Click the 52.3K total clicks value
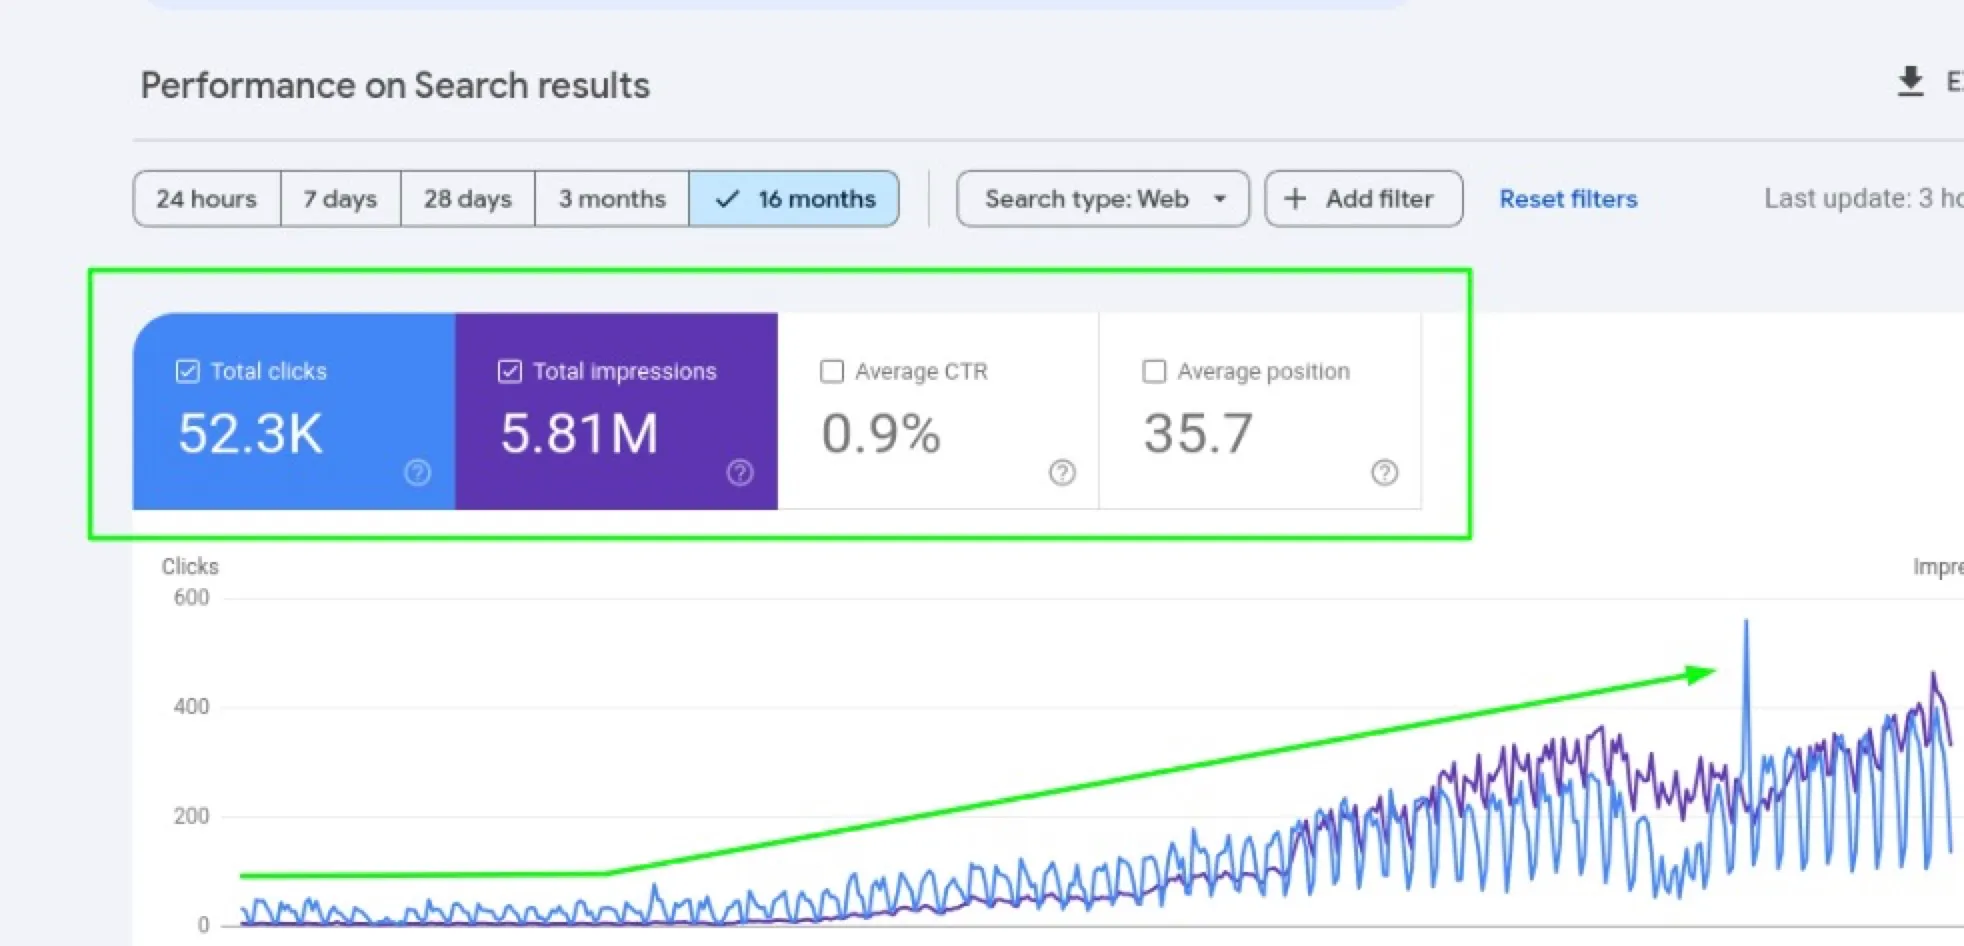The width and height of the screenshot is (1964, 946). tap(251, 434)
